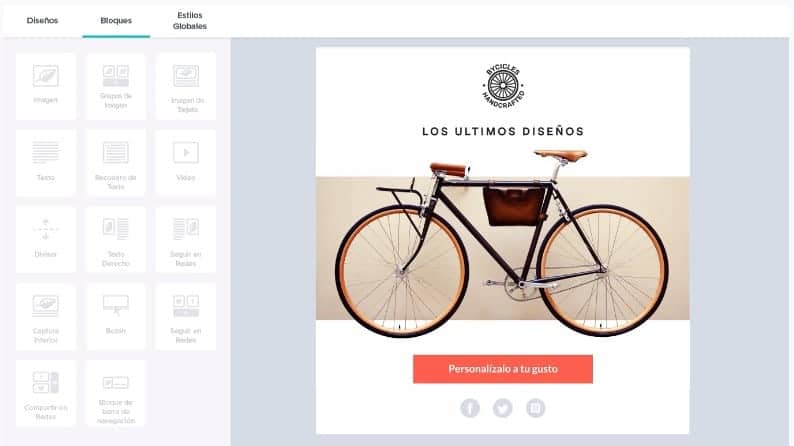The height and width of the screenshot is (446, 794).
Task: Choose the Imagen de Tarjeta block
Action: [x=186, y=87]
